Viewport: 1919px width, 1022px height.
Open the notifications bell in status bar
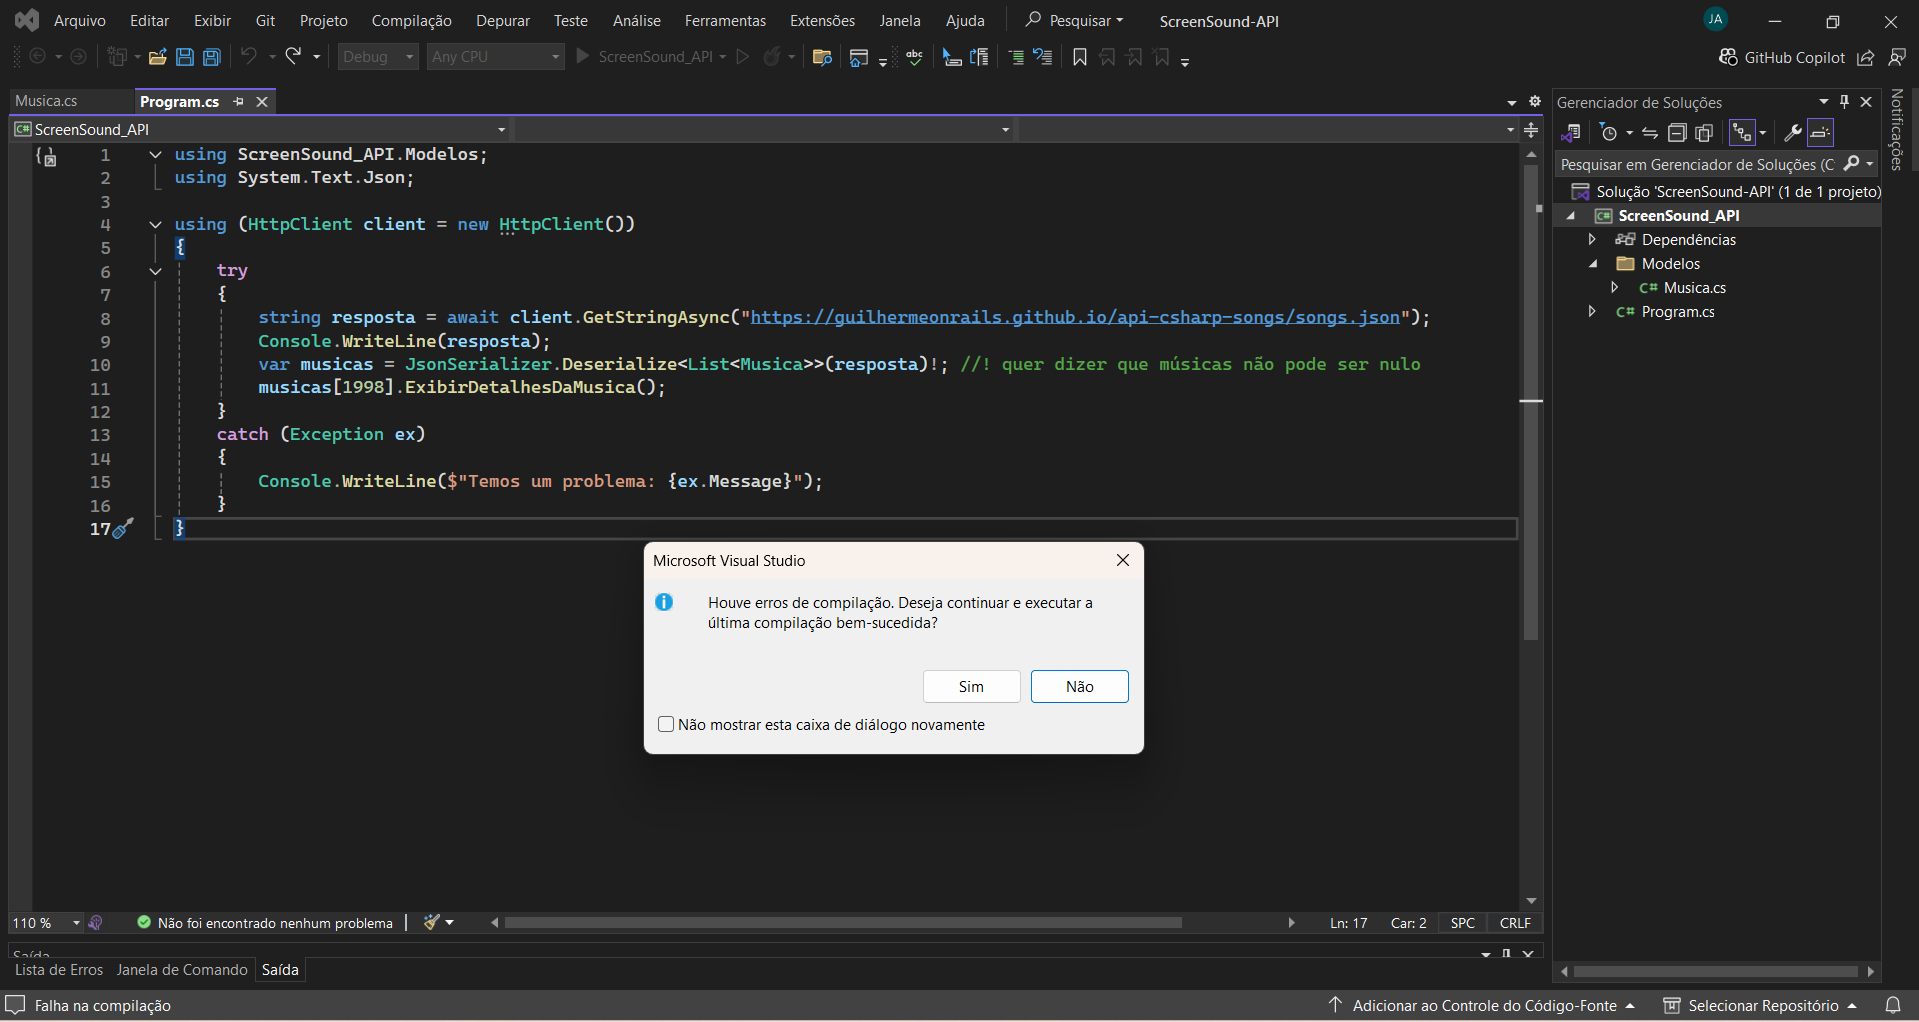tap(1892, 1005)
